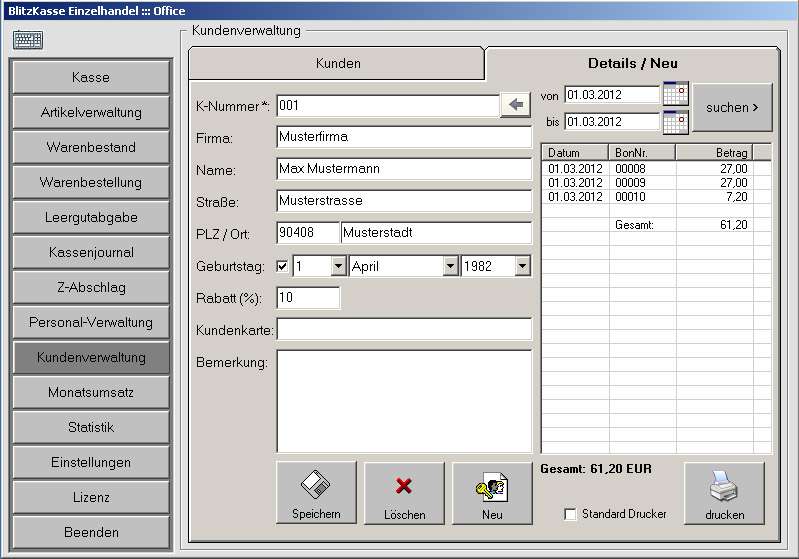Open Kasse from the sidebar
799x559 pixels.
(91, 77)
